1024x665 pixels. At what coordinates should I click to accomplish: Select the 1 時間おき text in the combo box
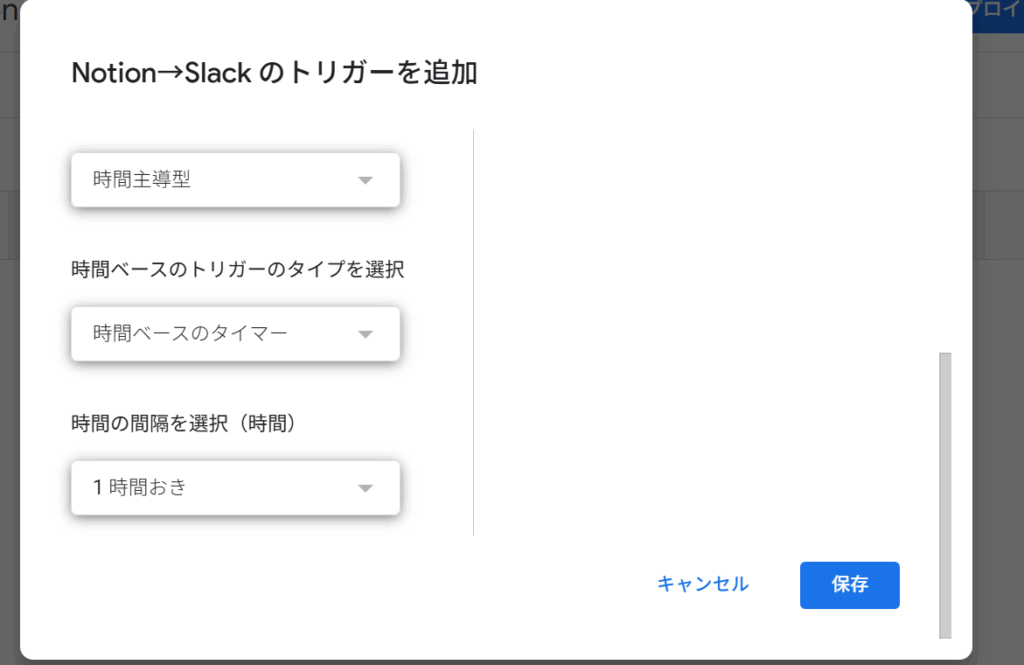click(140, 487)
